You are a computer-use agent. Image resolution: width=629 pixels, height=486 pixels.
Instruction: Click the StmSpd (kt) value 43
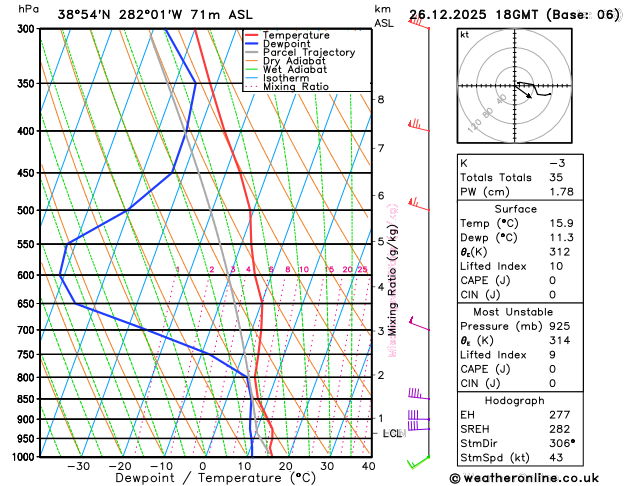pos(556,458)
